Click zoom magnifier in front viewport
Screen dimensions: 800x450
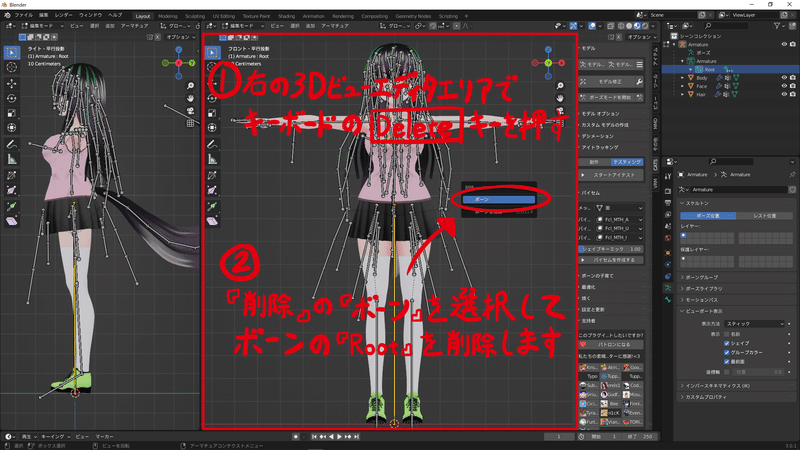click(x=560, y=86)
